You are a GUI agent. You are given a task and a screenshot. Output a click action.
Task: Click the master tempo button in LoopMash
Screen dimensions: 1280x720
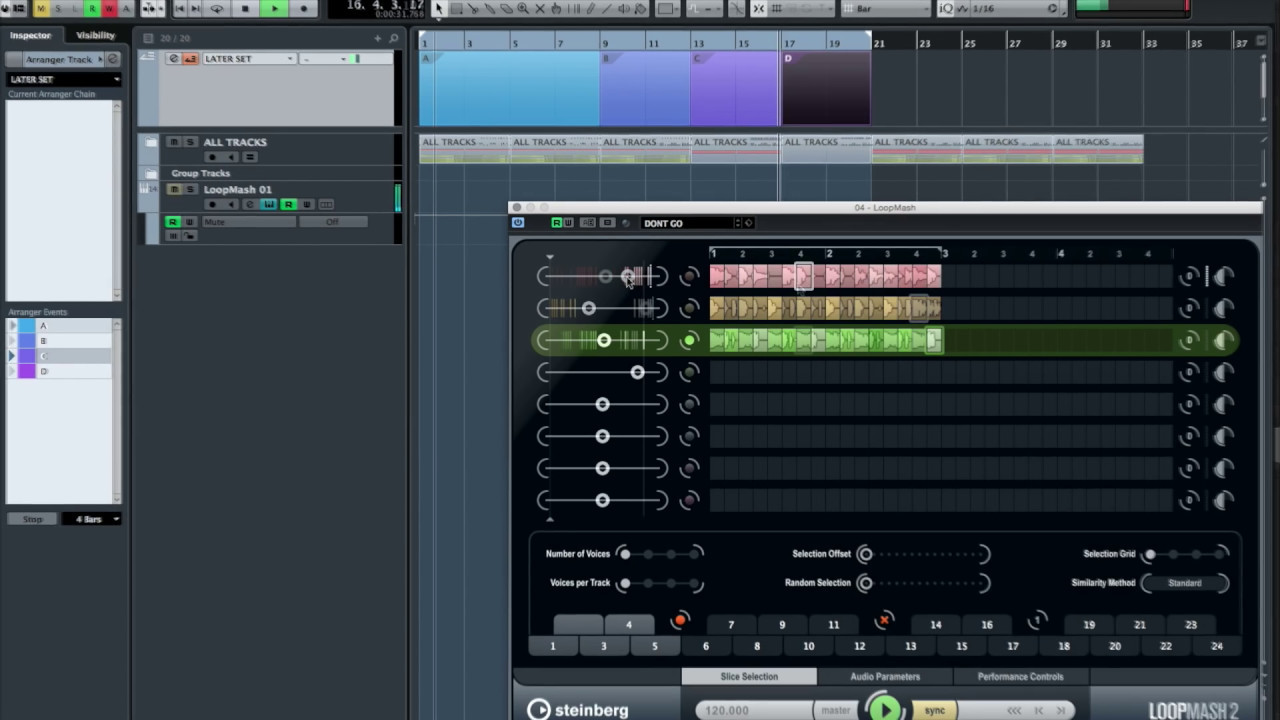pos(836,710)
